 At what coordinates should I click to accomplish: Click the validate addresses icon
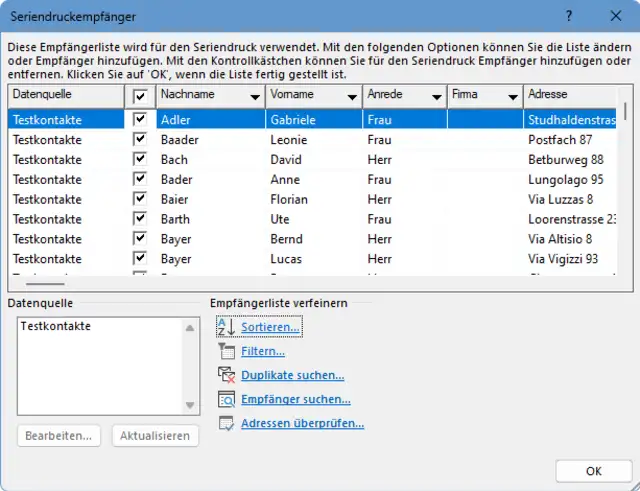tap(226, 423)
